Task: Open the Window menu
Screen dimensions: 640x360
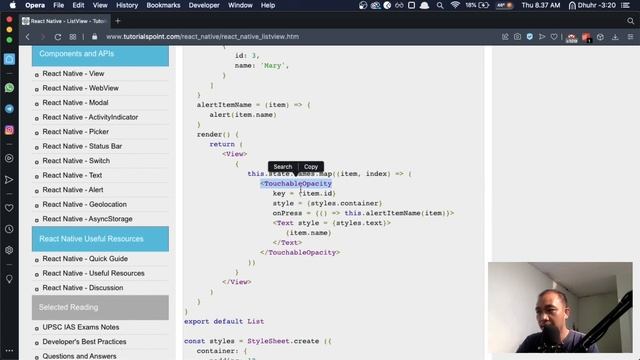Action: click(x=240, y=5)
